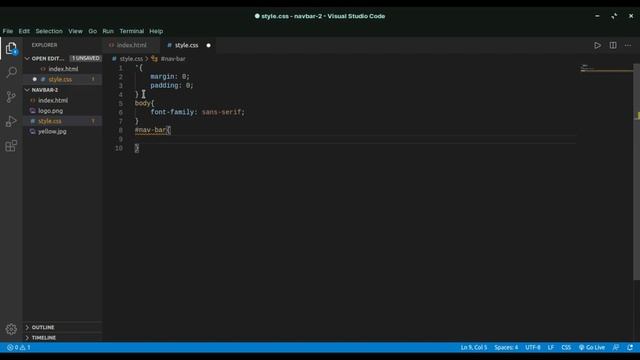
Task: Split the editor to the right
Action: [x=613, y=45]
